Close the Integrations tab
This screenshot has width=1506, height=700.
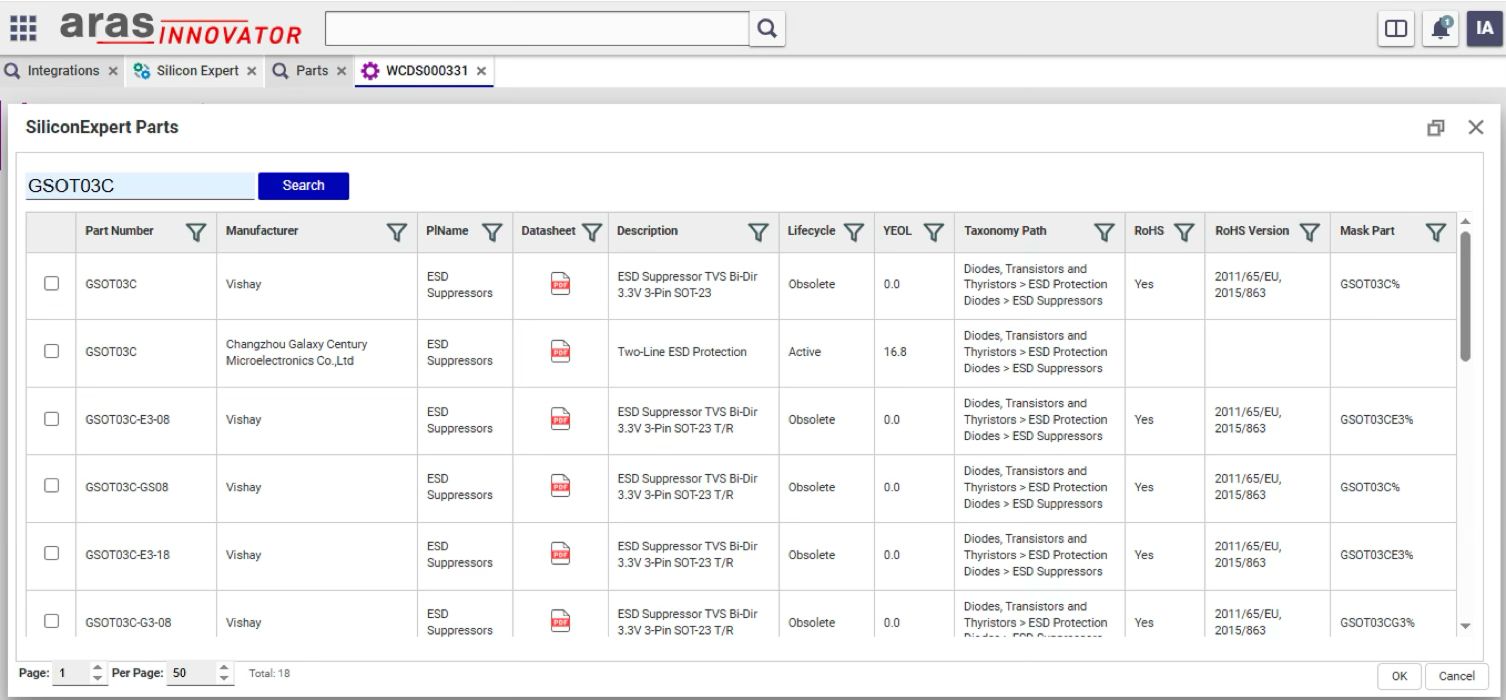(113, 71)
